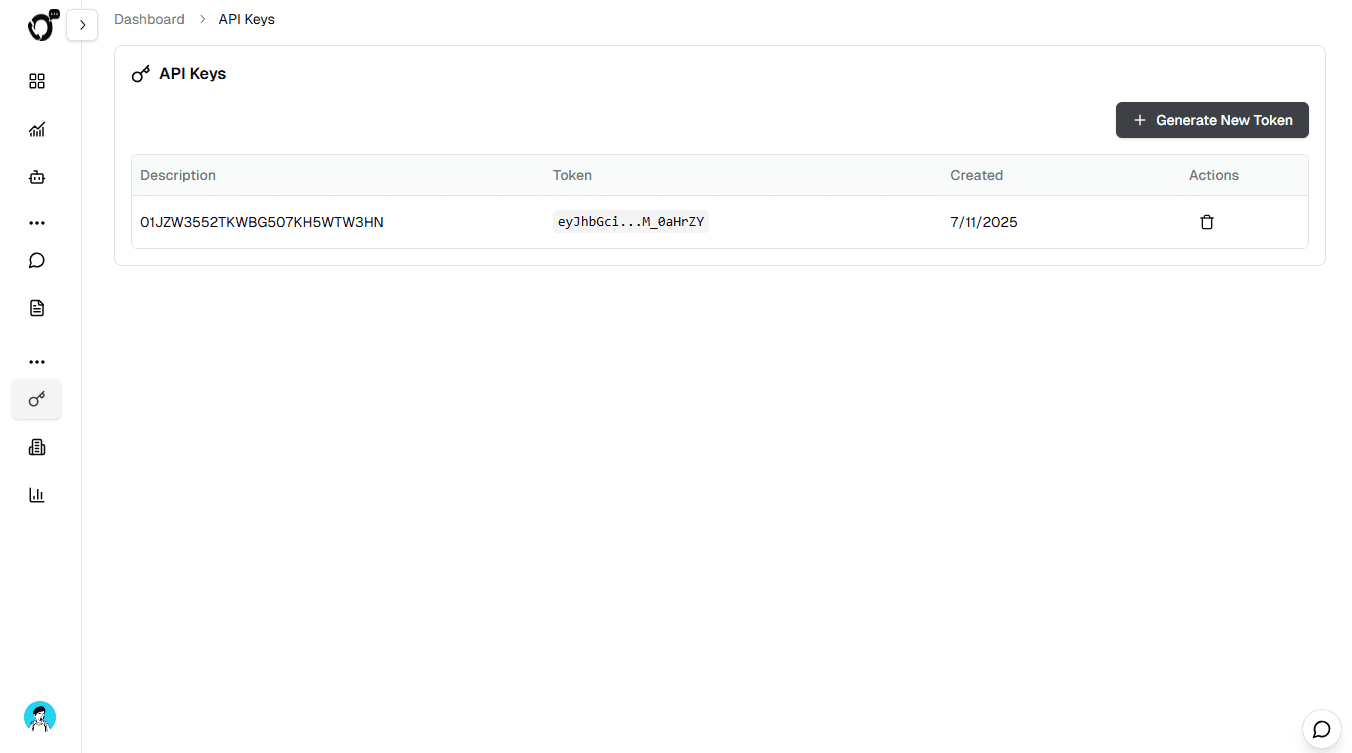This screenshot has width=1352, height=753.
Task: Open the billing icon in the sidebar
Action: click(x=37, y=446)
